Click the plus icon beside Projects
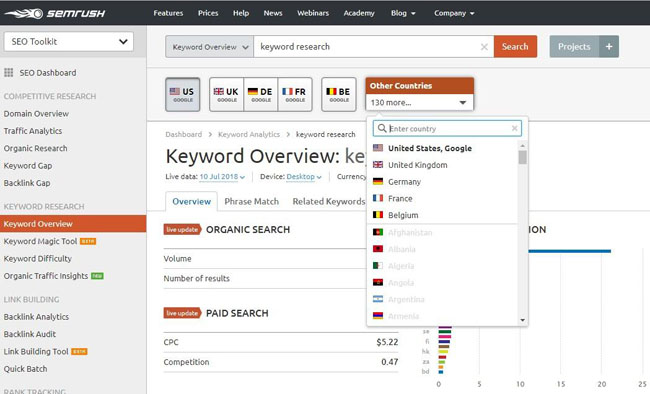This screenshot has height=394, width=650. click(609, 46)
